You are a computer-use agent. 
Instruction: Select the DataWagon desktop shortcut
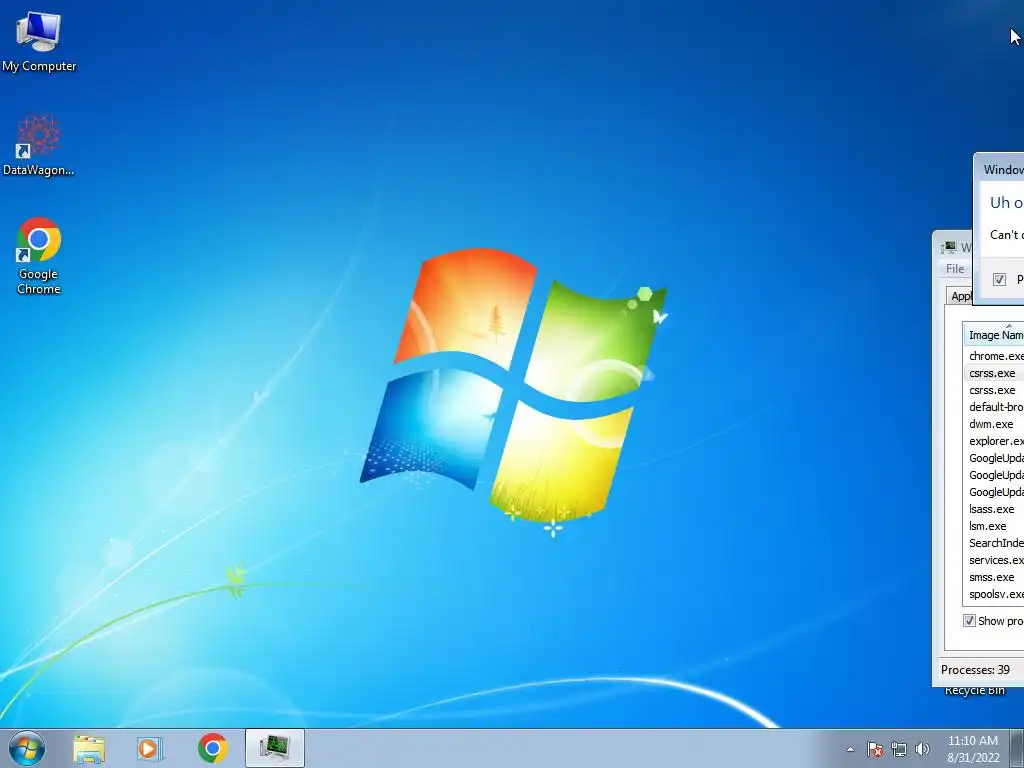pos(39,145)
